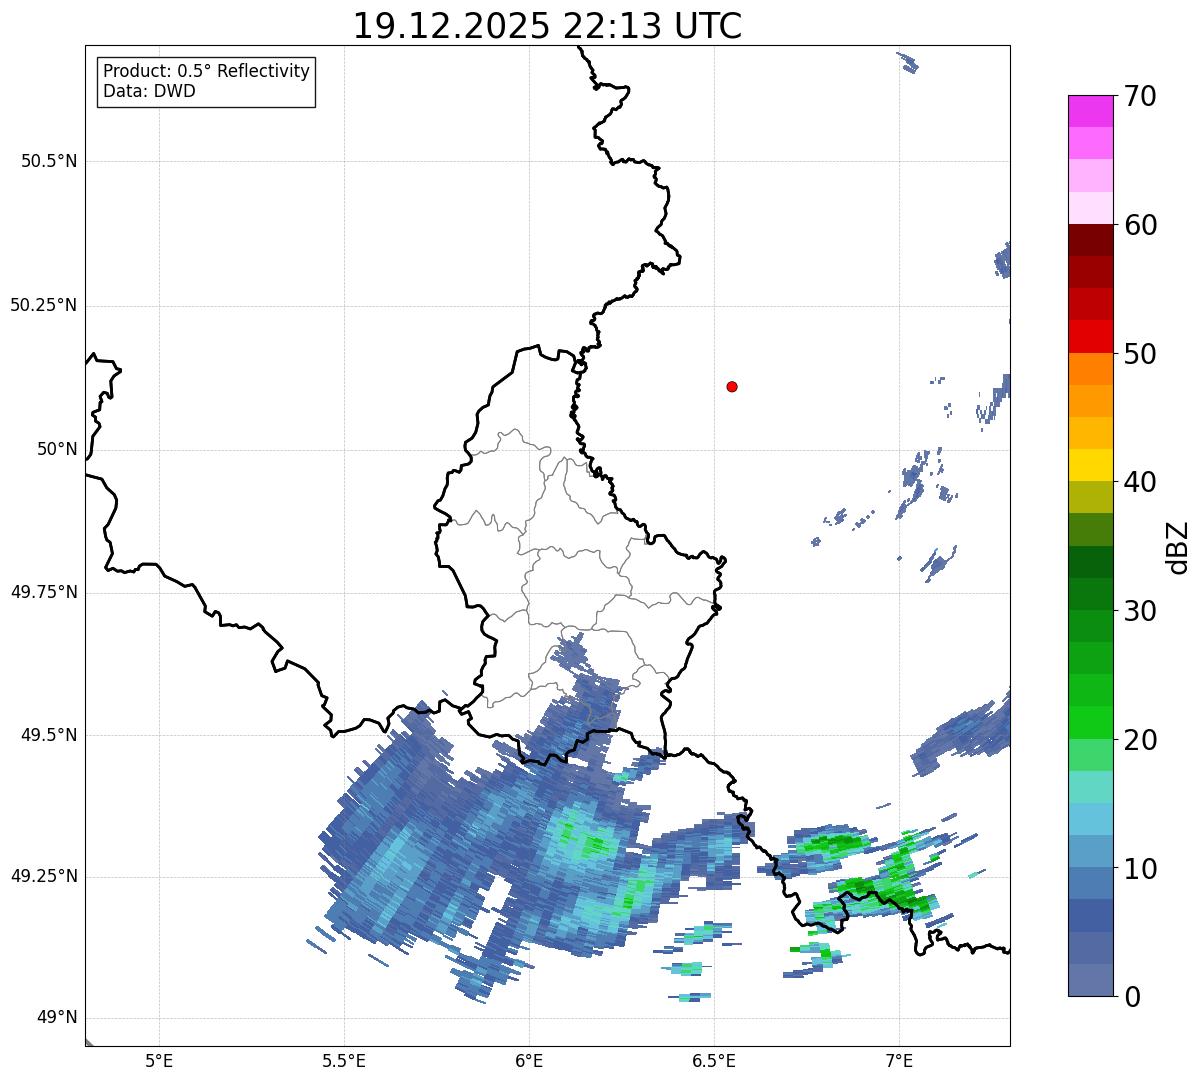
Task: Click the longitude label '5.5°E'
Action: [x=344, y=1060]
